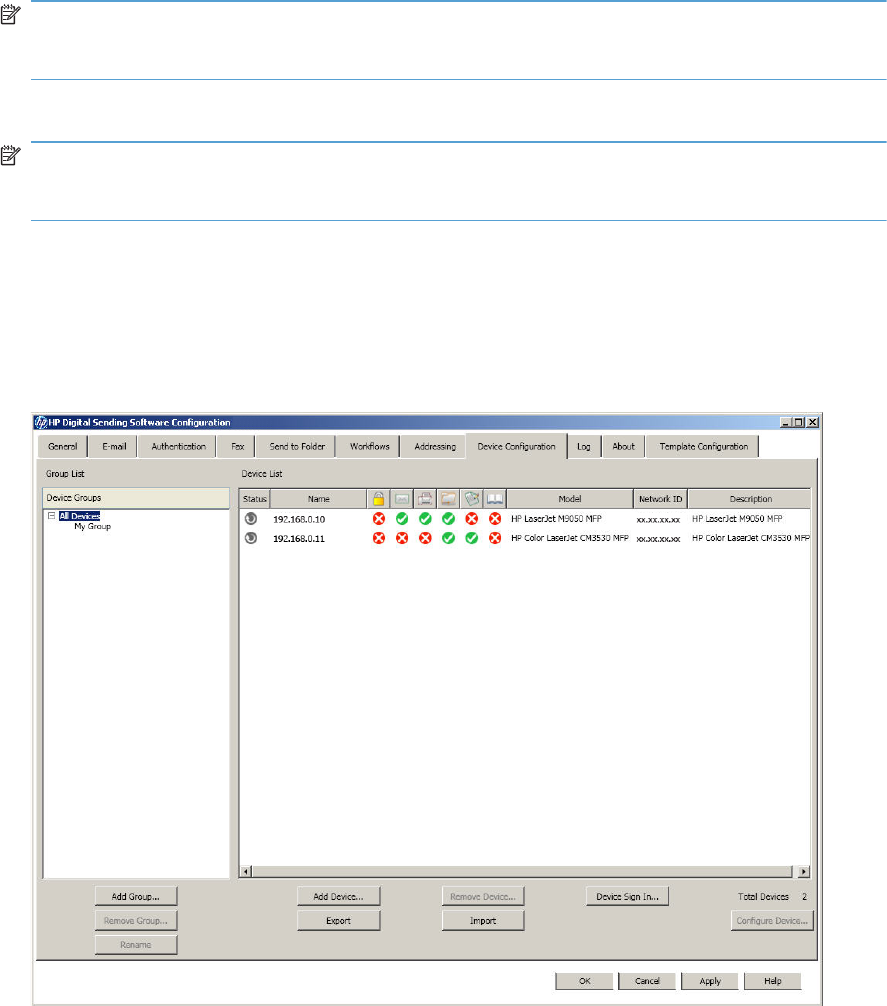The width and height of the screenshot is (887, 1006).
Task: Click the fax machine column header icon
Action: coord(425,499)
